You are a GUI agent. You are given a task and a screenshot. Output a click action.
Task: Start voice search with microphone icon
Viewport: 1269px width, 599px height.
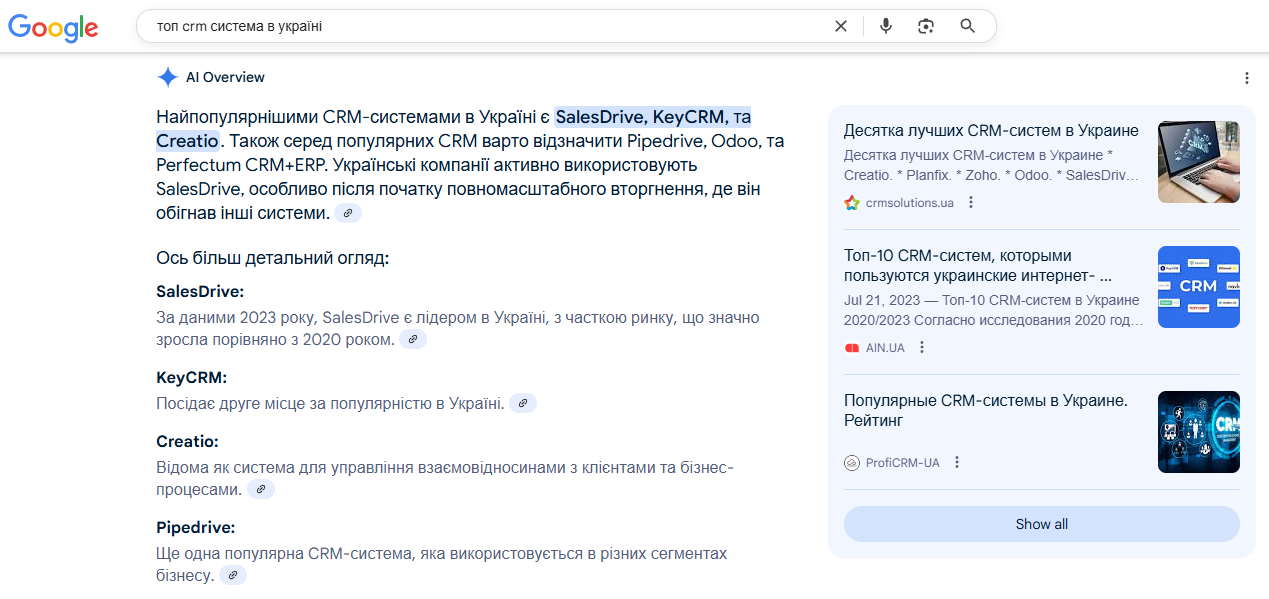click(885, 26)
